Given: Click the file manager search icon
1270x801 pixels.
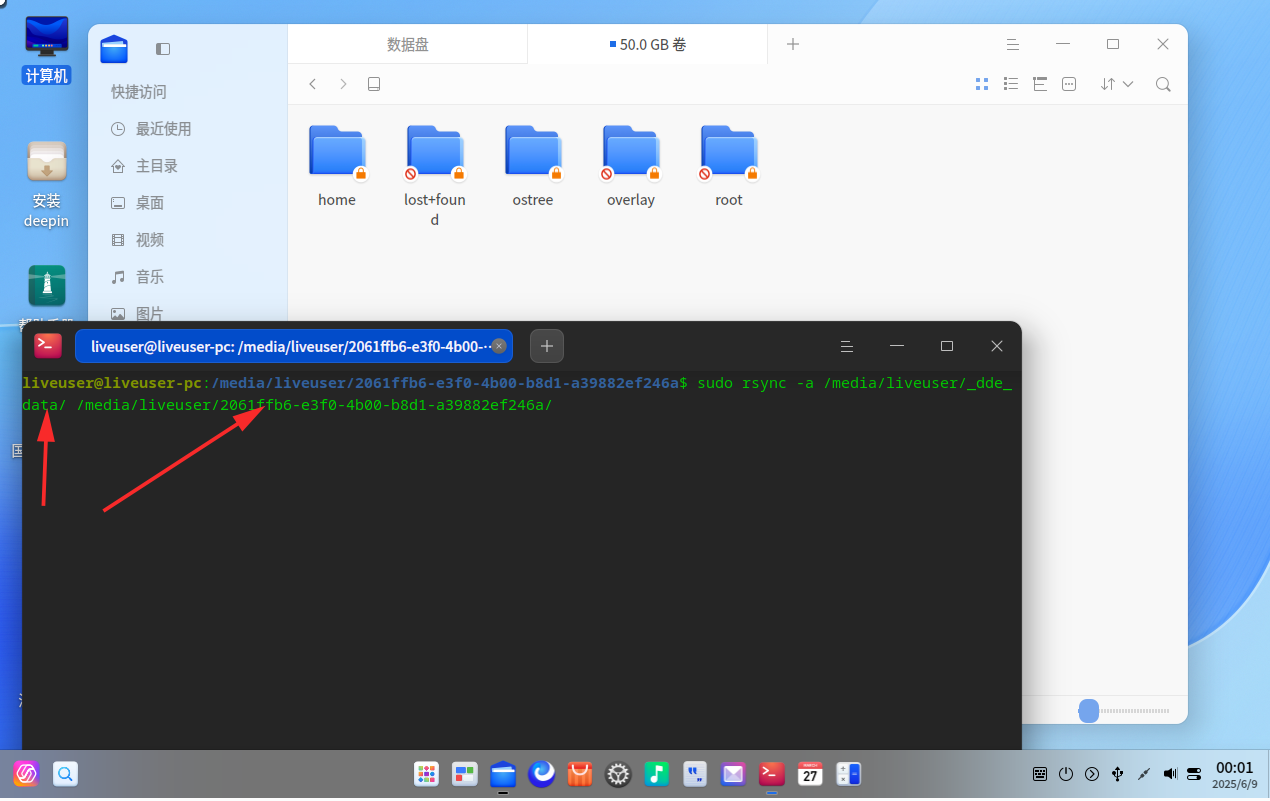Looking at the screenshot, I should coord(1163,84).
